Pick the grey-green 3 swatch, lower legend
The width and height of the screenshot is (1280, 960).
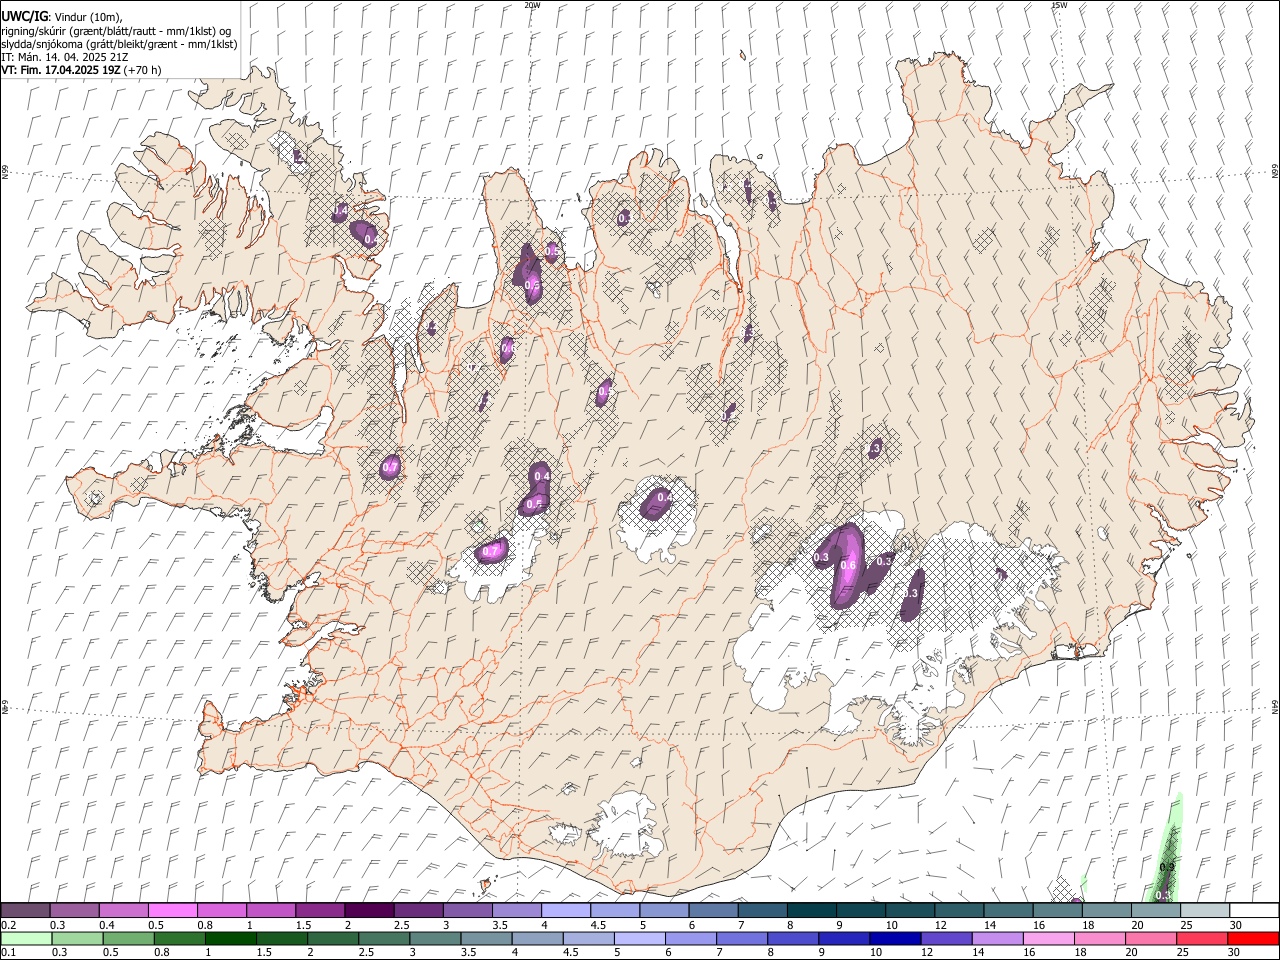pyautogui.click(x=435, y=939)
